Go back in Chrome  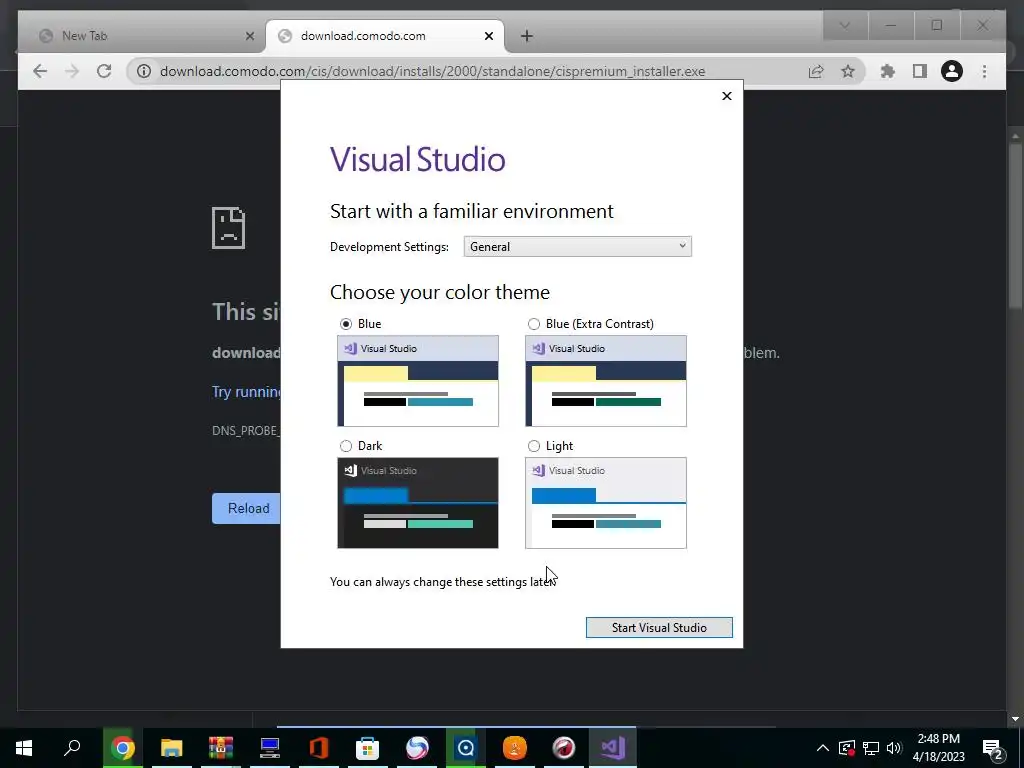click(x=40, y=71)
